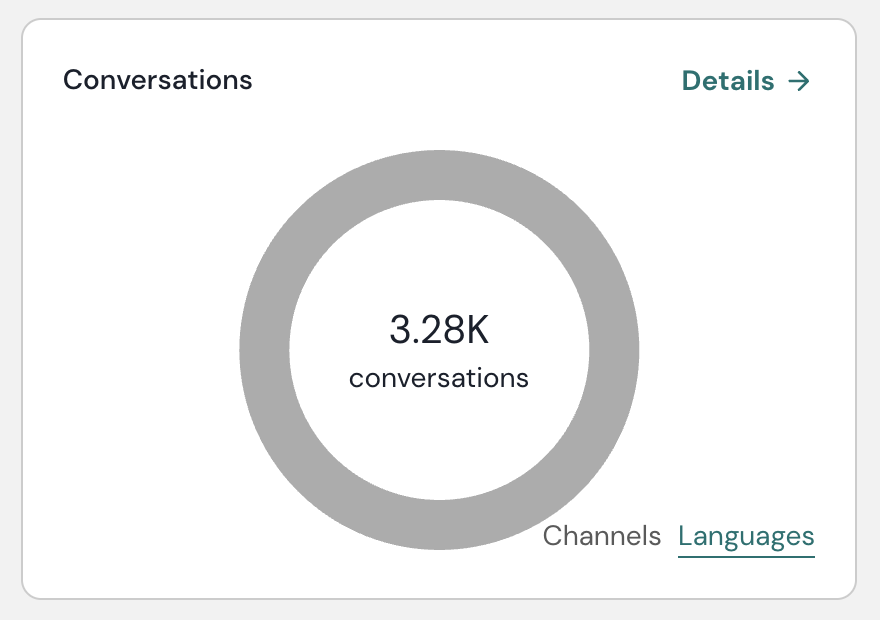Click the Channels option beside Languages
Image resolution: width=880 pixels, height=620 pixels.
(601, 536)
